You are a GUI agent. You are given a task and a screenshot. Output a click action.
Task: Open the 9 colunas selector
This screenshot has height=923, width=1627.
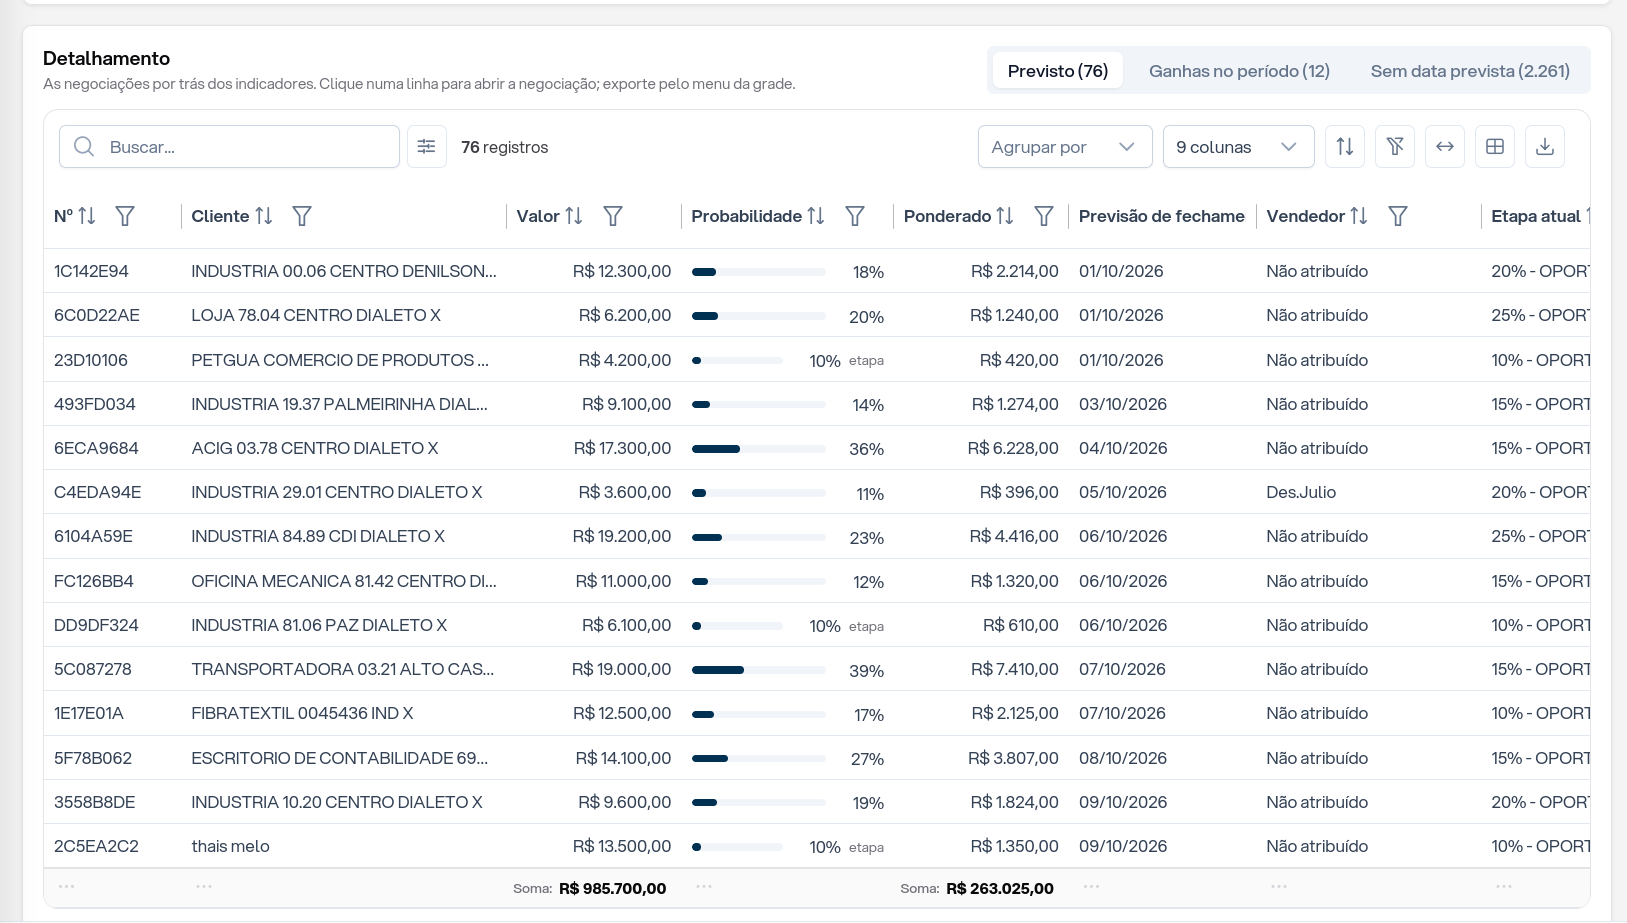coord(1238,147)
